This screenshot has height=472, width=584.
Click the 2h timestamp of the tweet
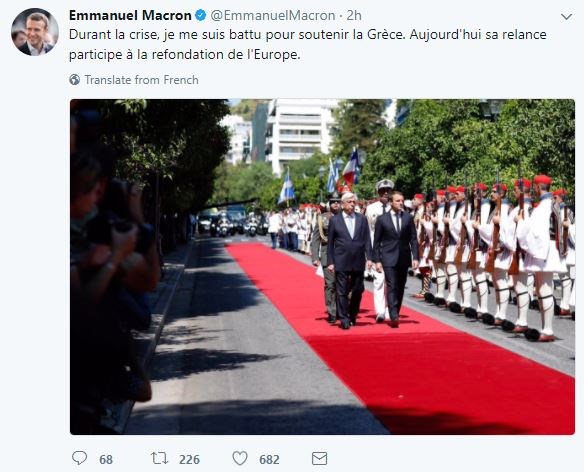click(x=354, y=15)
